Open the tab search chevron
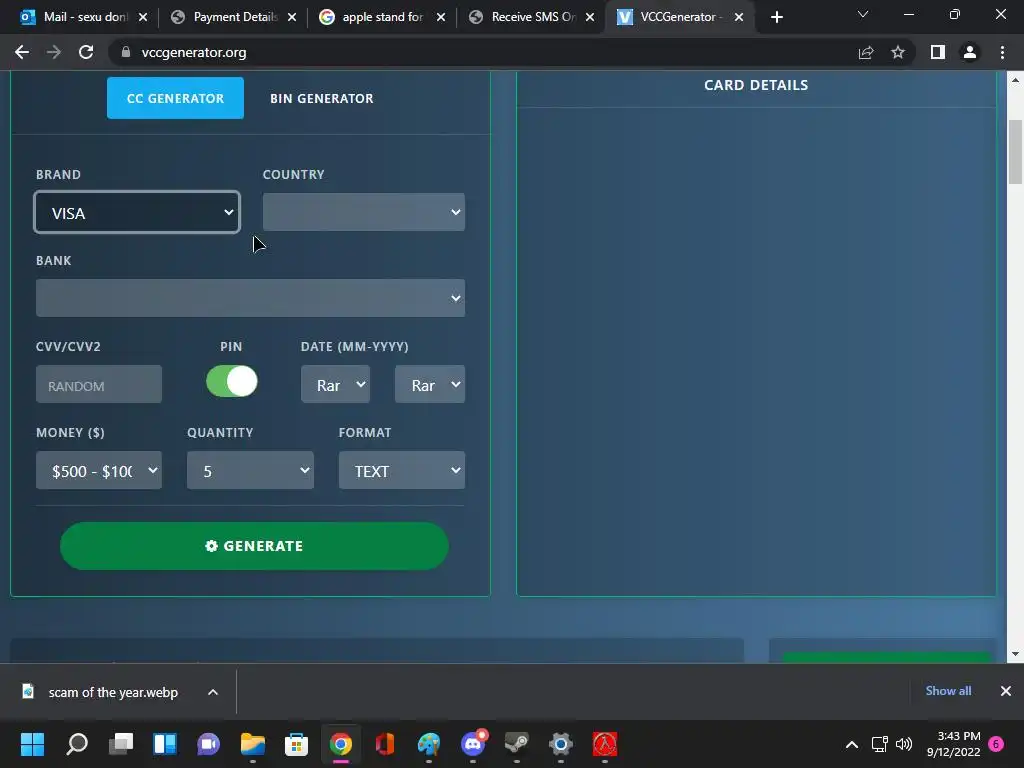The width and height of the screenshot is (1024, 768). click(863, 14)
